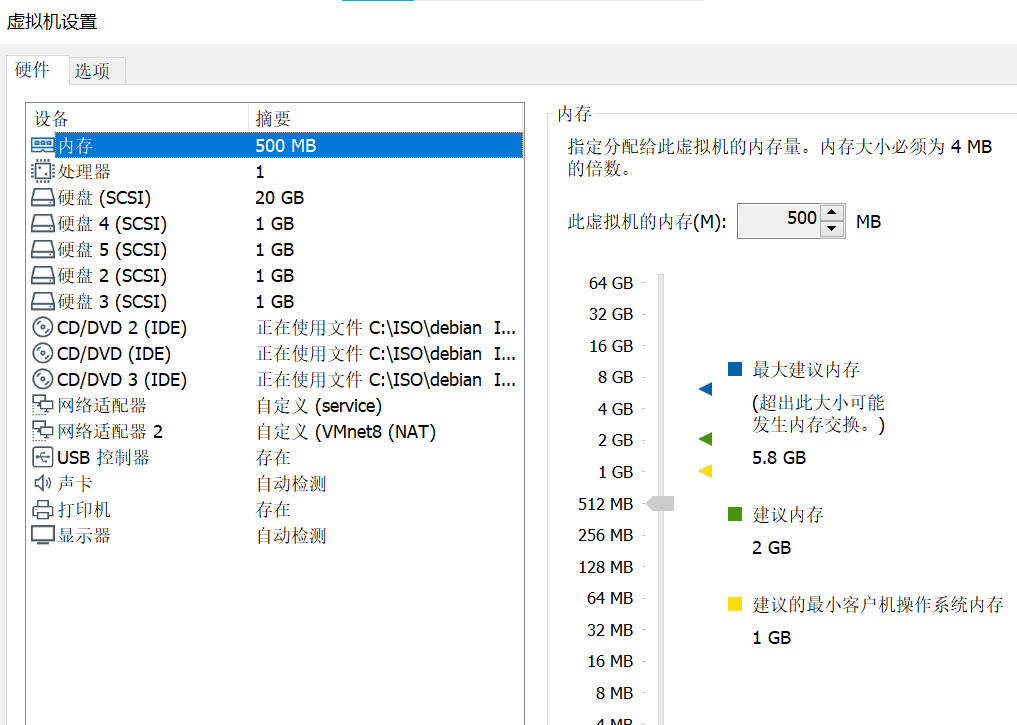Select the display monitor icon

point(43,535)
